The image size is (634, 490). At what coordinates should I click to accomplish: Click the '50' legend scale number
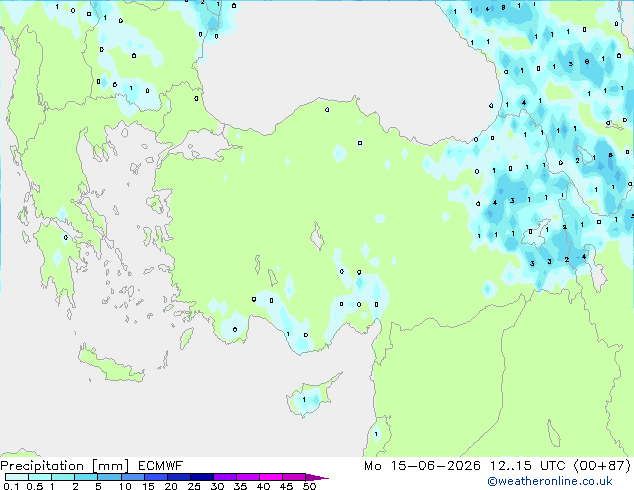(309, 486)
